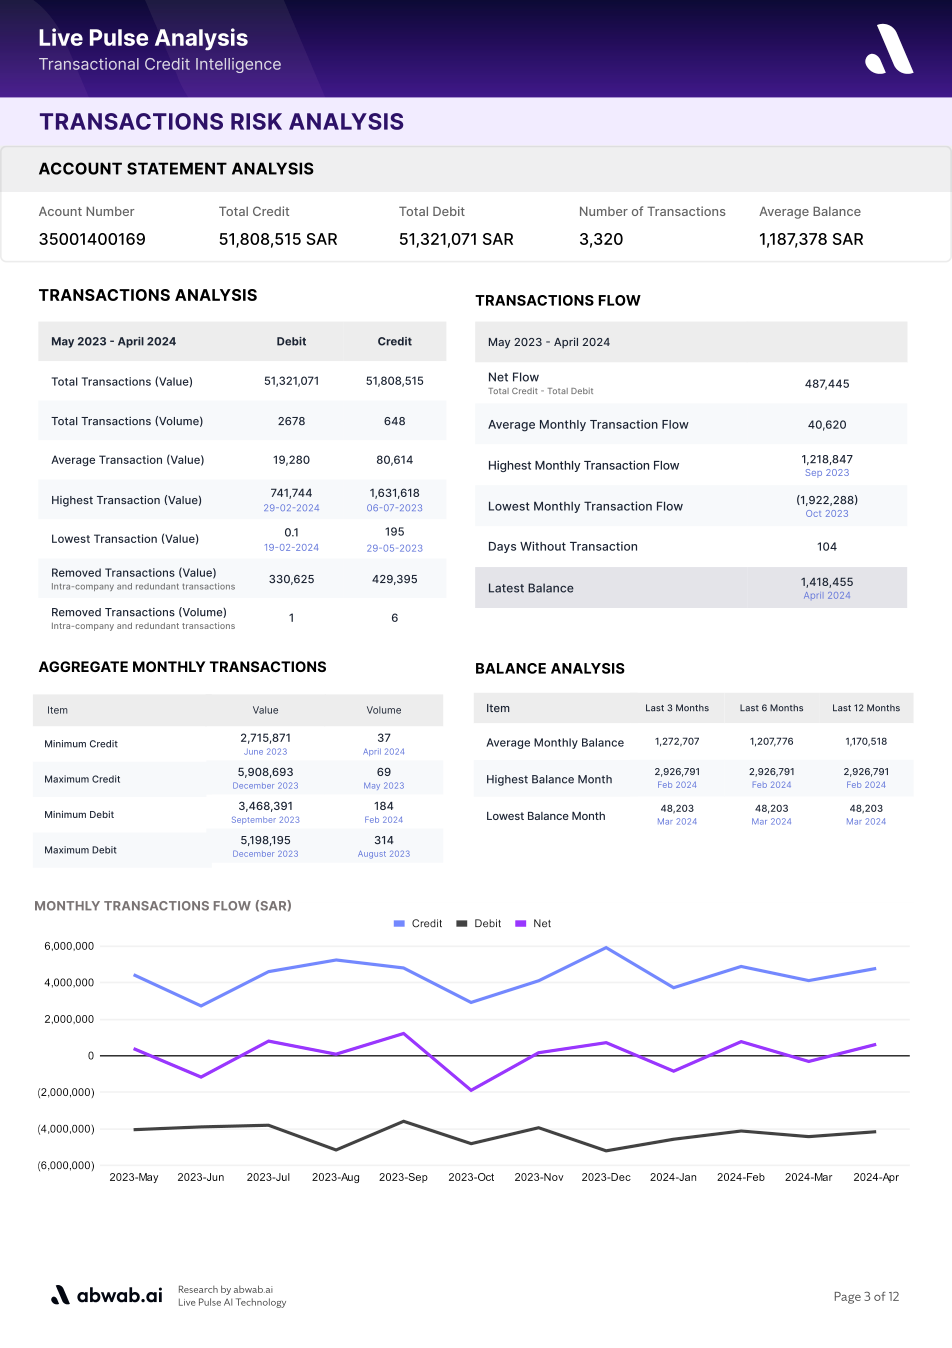Toggle the Net legend swatch
The width and height of the screenshot is (952, 1348).
click(521, 924)
